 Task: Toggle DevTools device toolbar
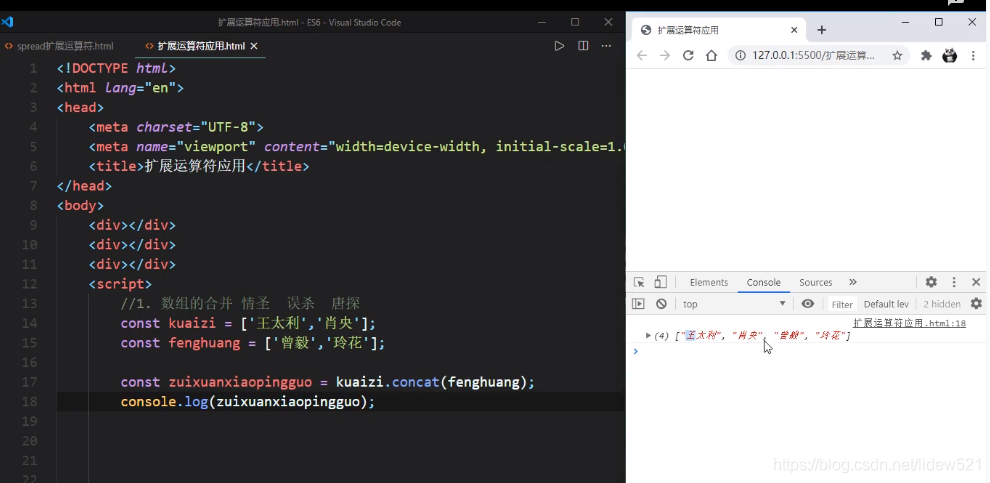coord(660,282)
